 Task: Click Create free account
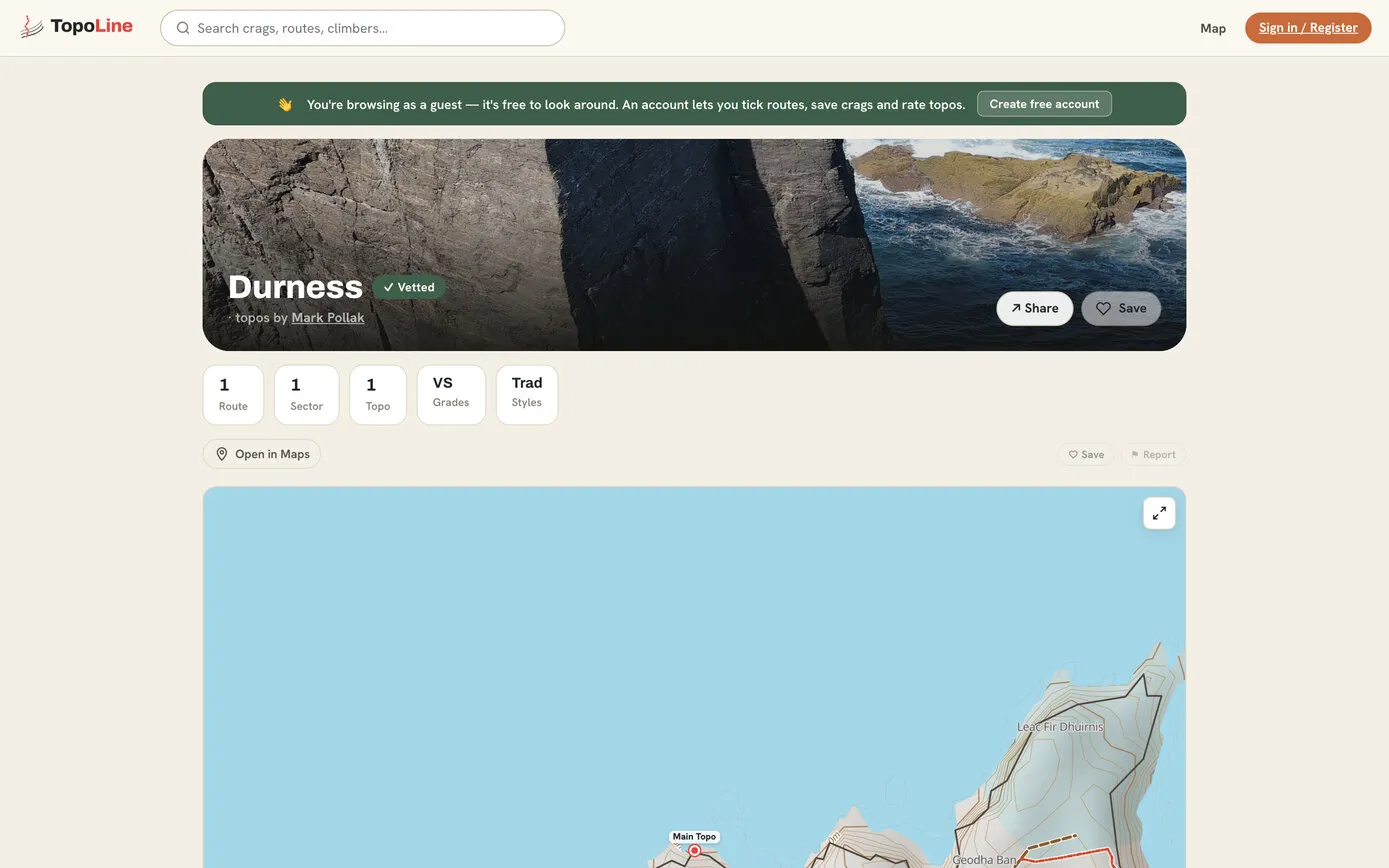click(1044, 104)
